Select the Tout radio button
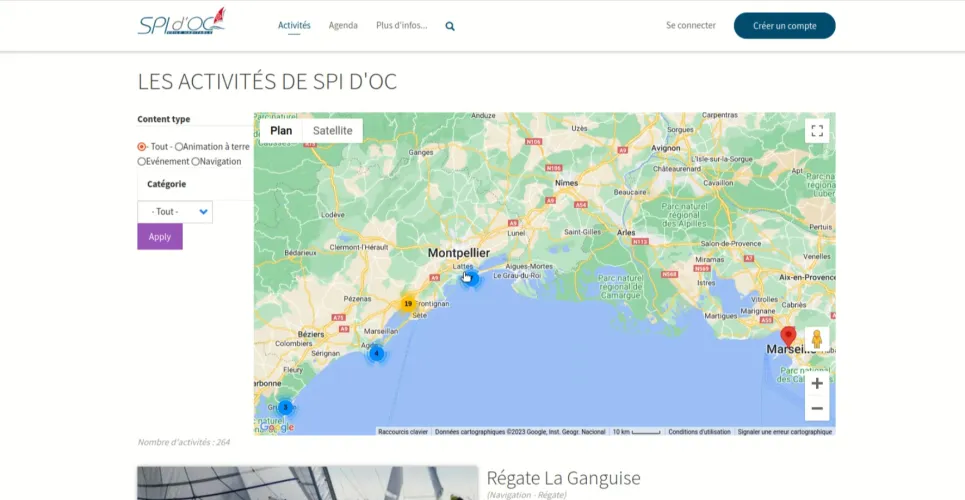965x500 pixels. click(x=142, y=147)
